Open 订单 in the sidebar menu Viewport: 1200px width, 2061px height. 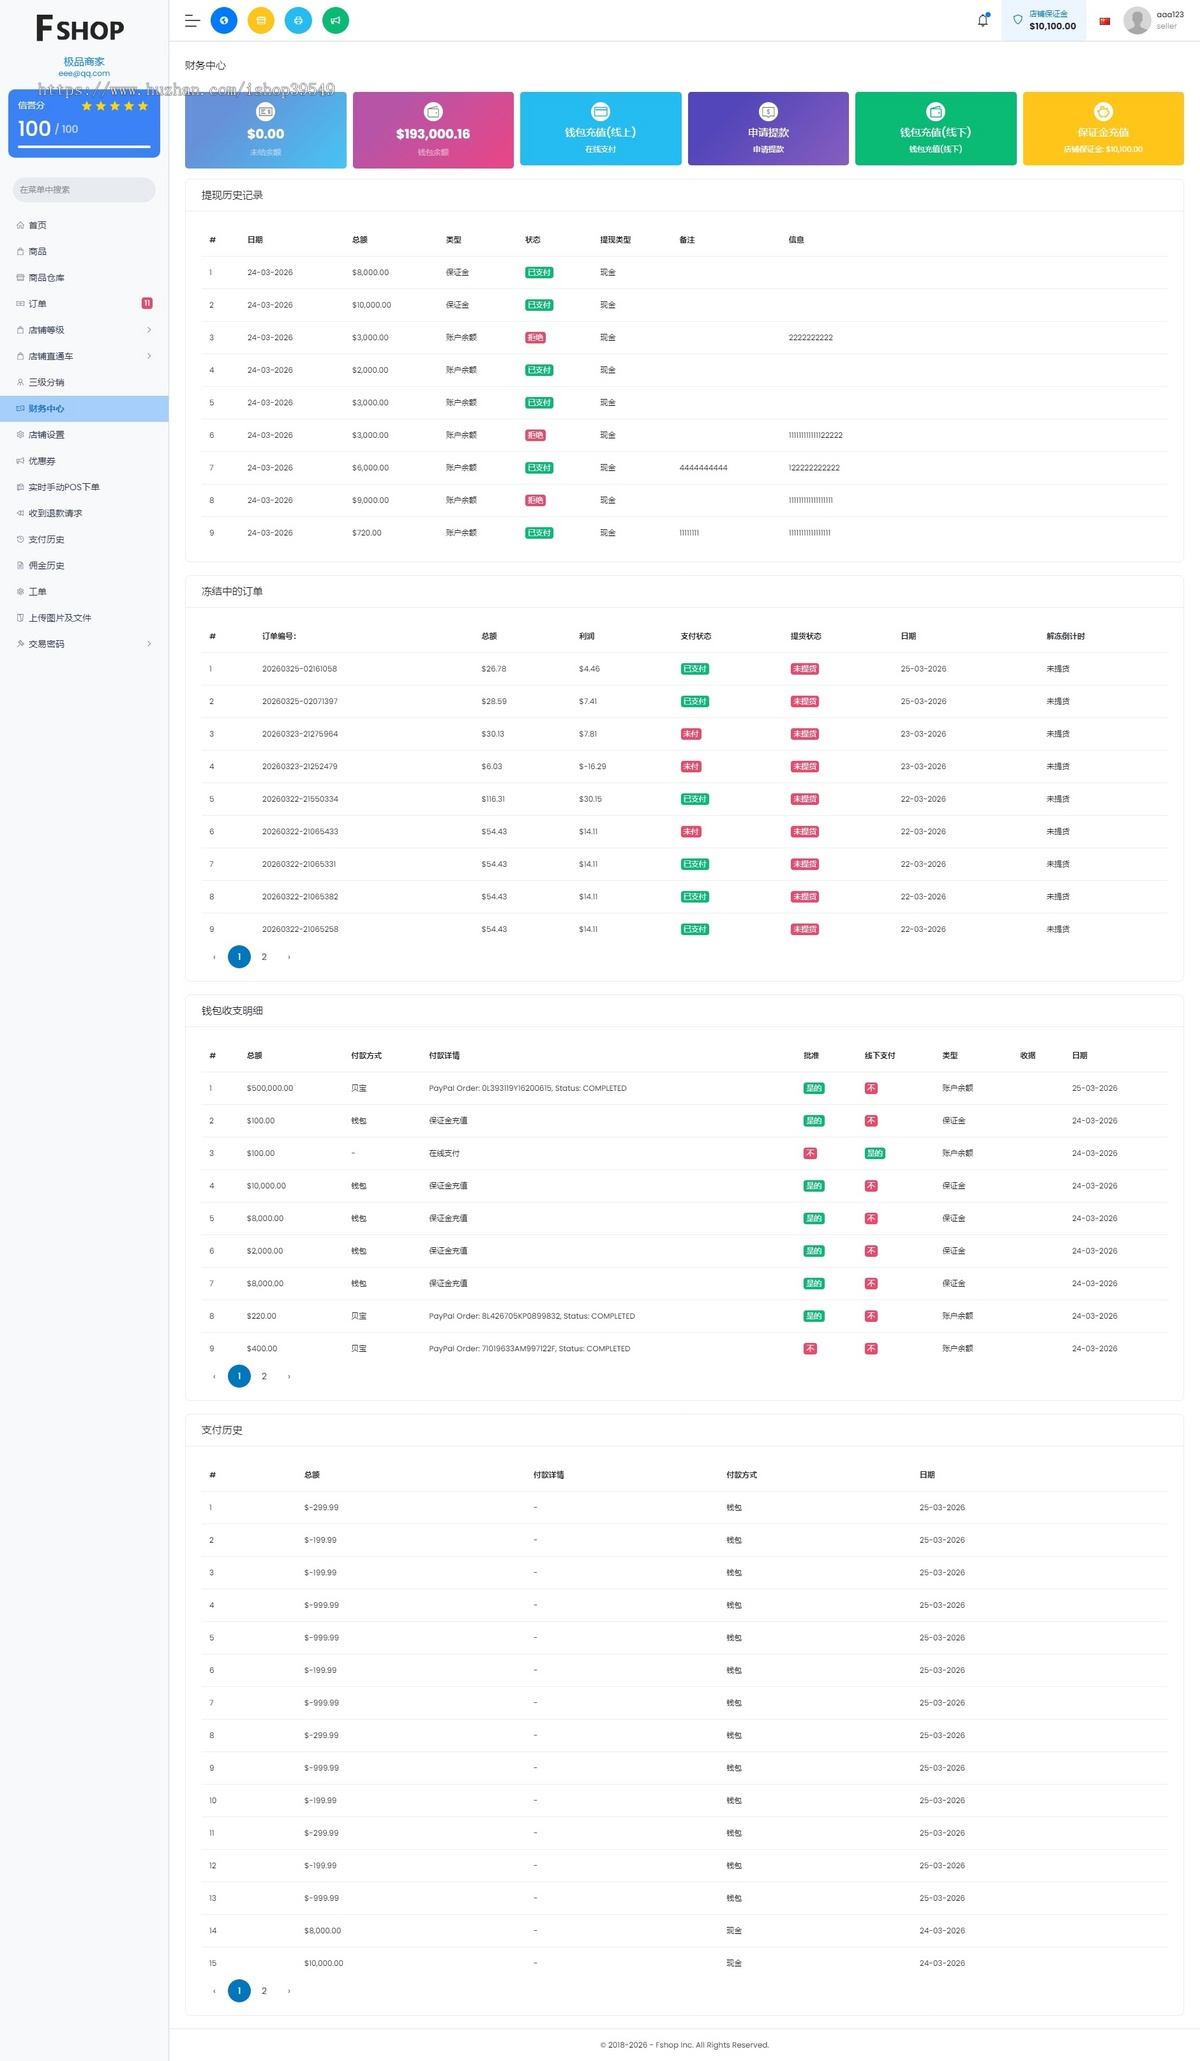tap(84, 303)
